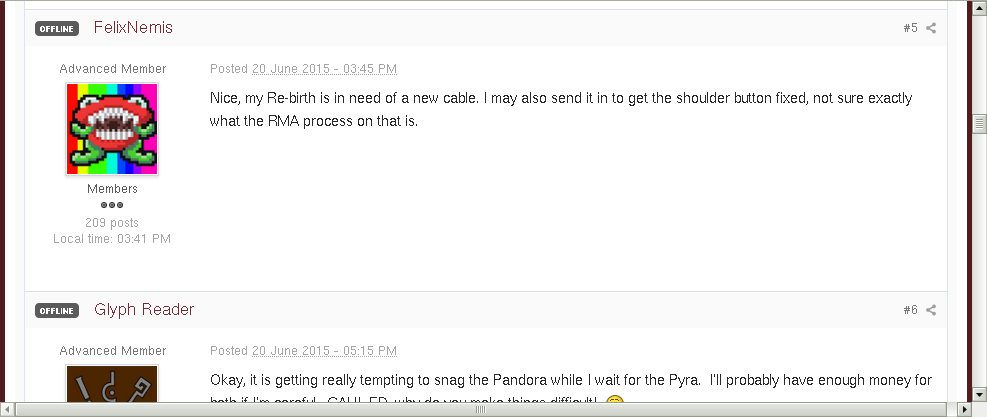
Task: Click the OFFLINE badge beside Glyph Reader
Action: [x=57, y=311]
